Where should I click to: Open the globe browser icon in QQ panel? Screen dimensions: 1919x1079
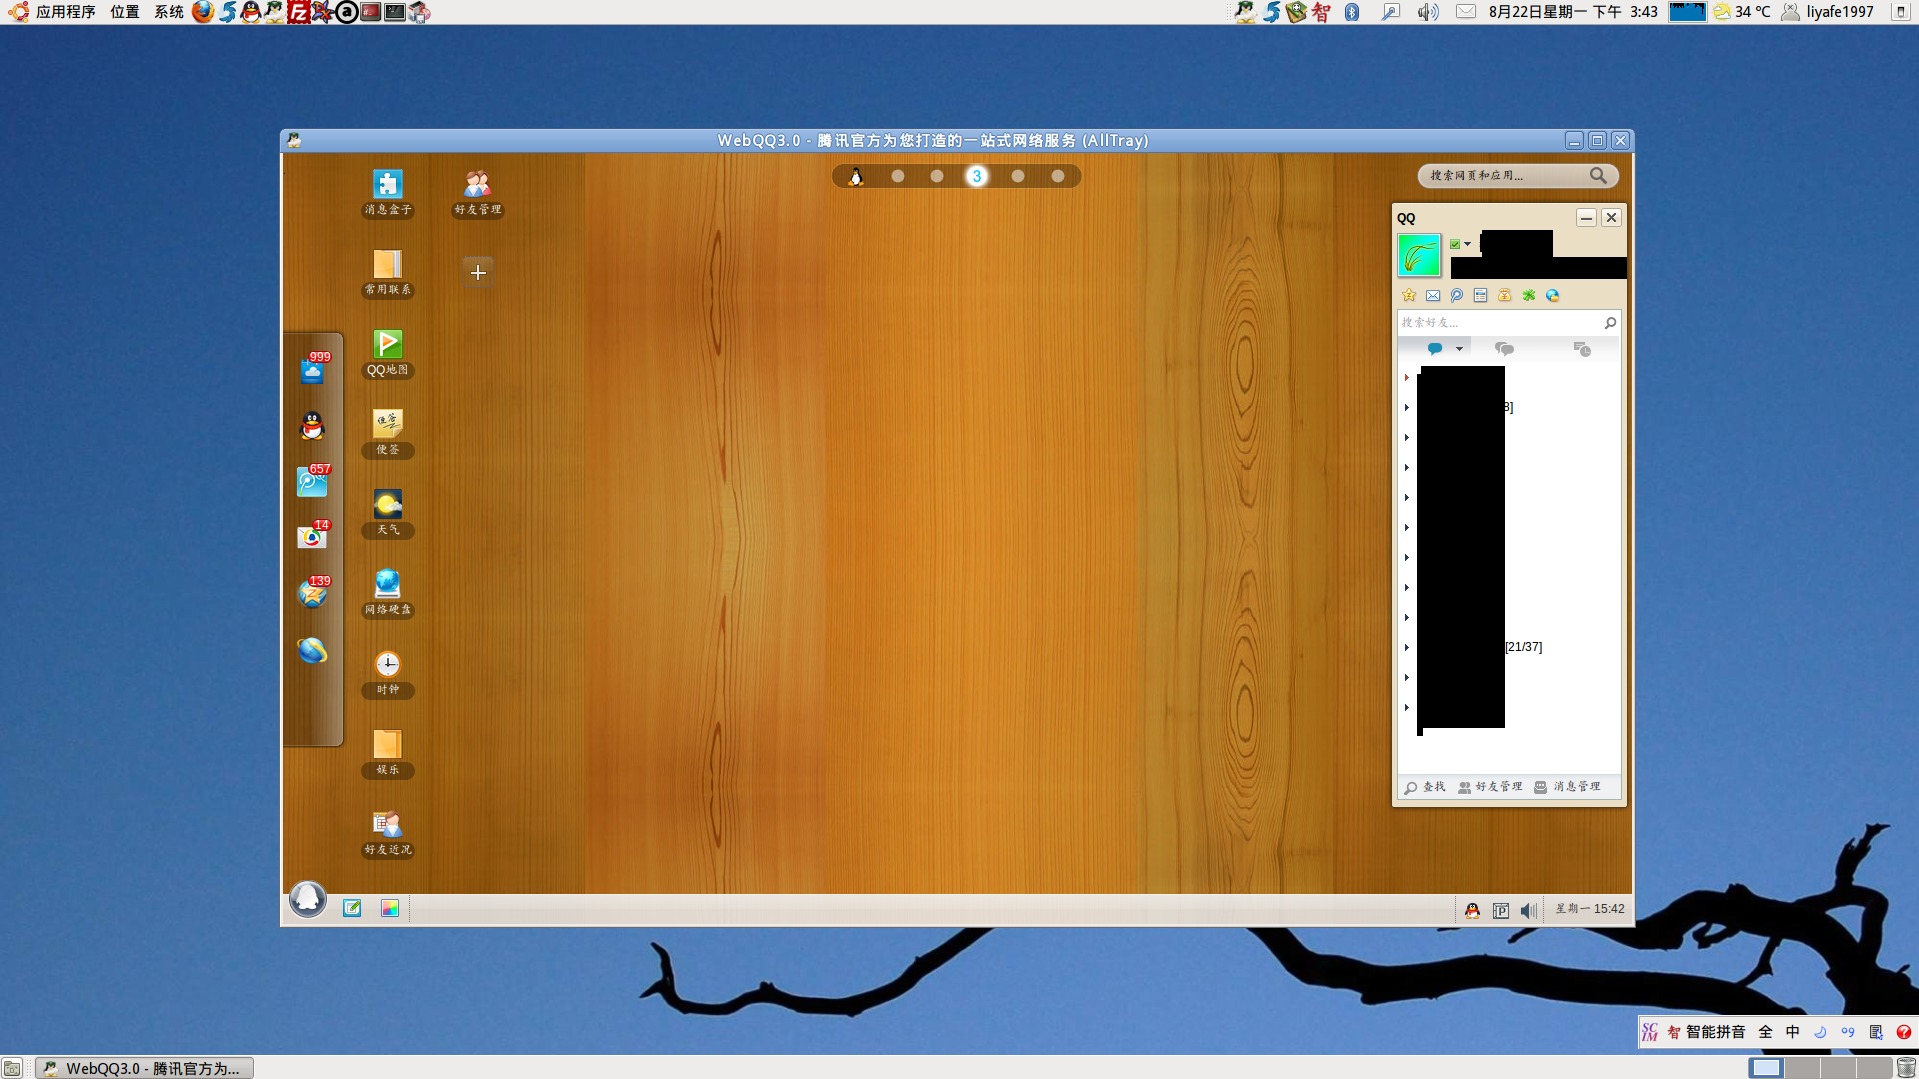(1553, 295)
